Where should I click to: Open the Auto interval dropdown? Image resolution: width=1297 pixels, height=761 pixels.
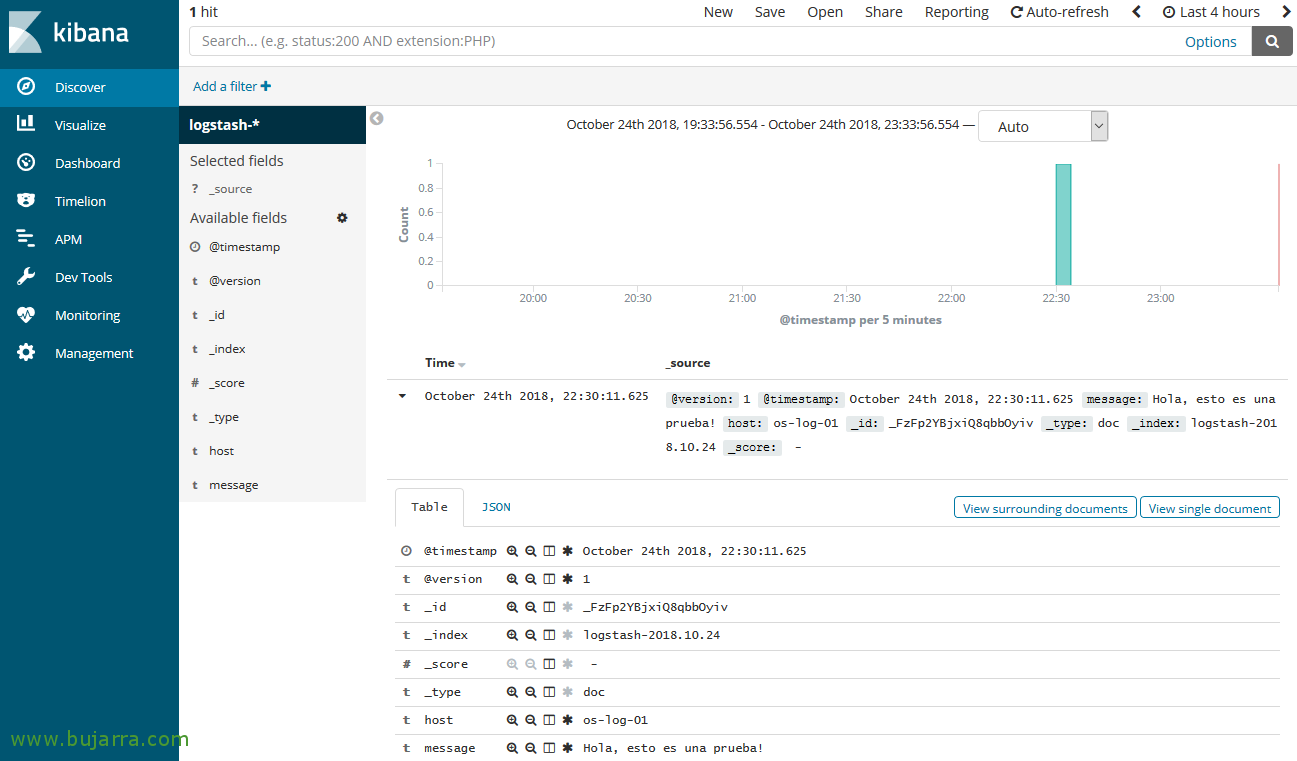(x=1043, y=127)
